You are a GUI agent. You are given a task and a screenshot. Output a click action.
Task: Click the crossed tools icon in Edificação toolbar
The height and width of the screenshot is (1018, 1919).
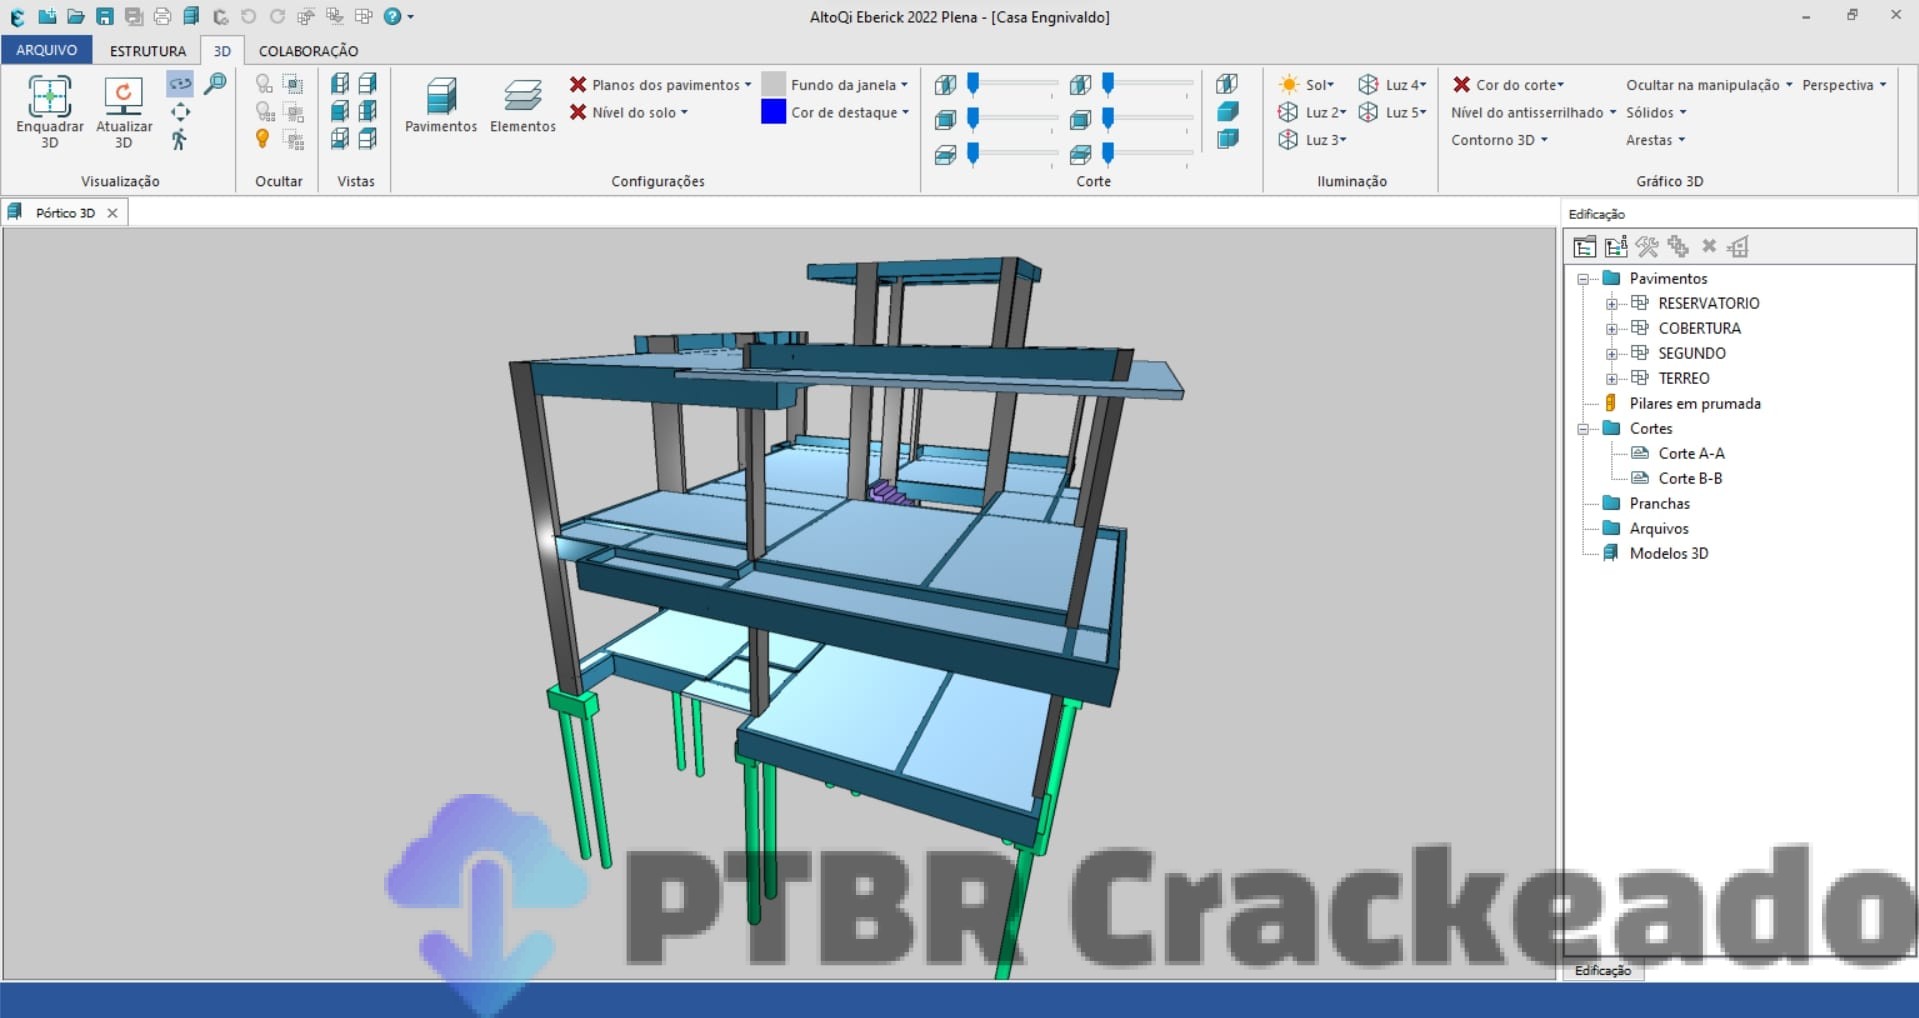tap(1647, 247)
